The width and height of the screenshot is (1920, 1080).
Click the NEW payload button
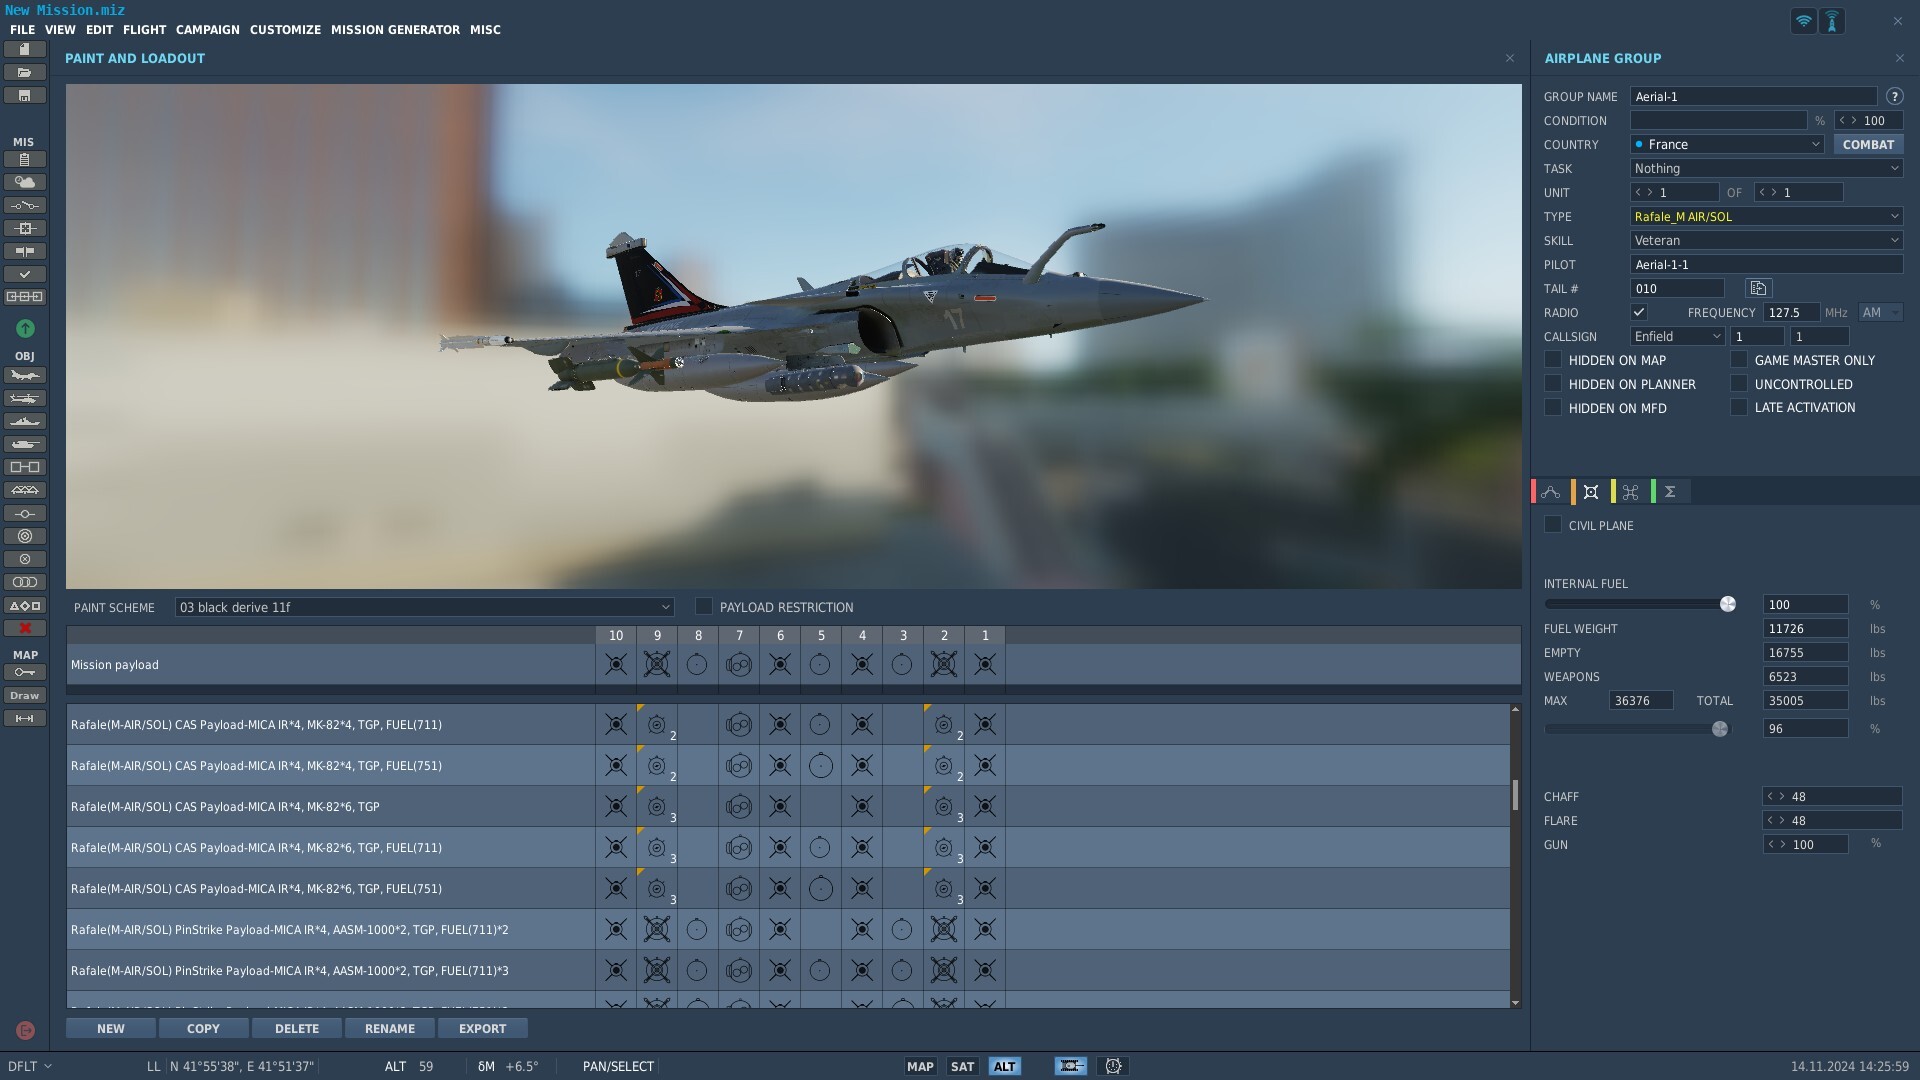coord(111,1028)
